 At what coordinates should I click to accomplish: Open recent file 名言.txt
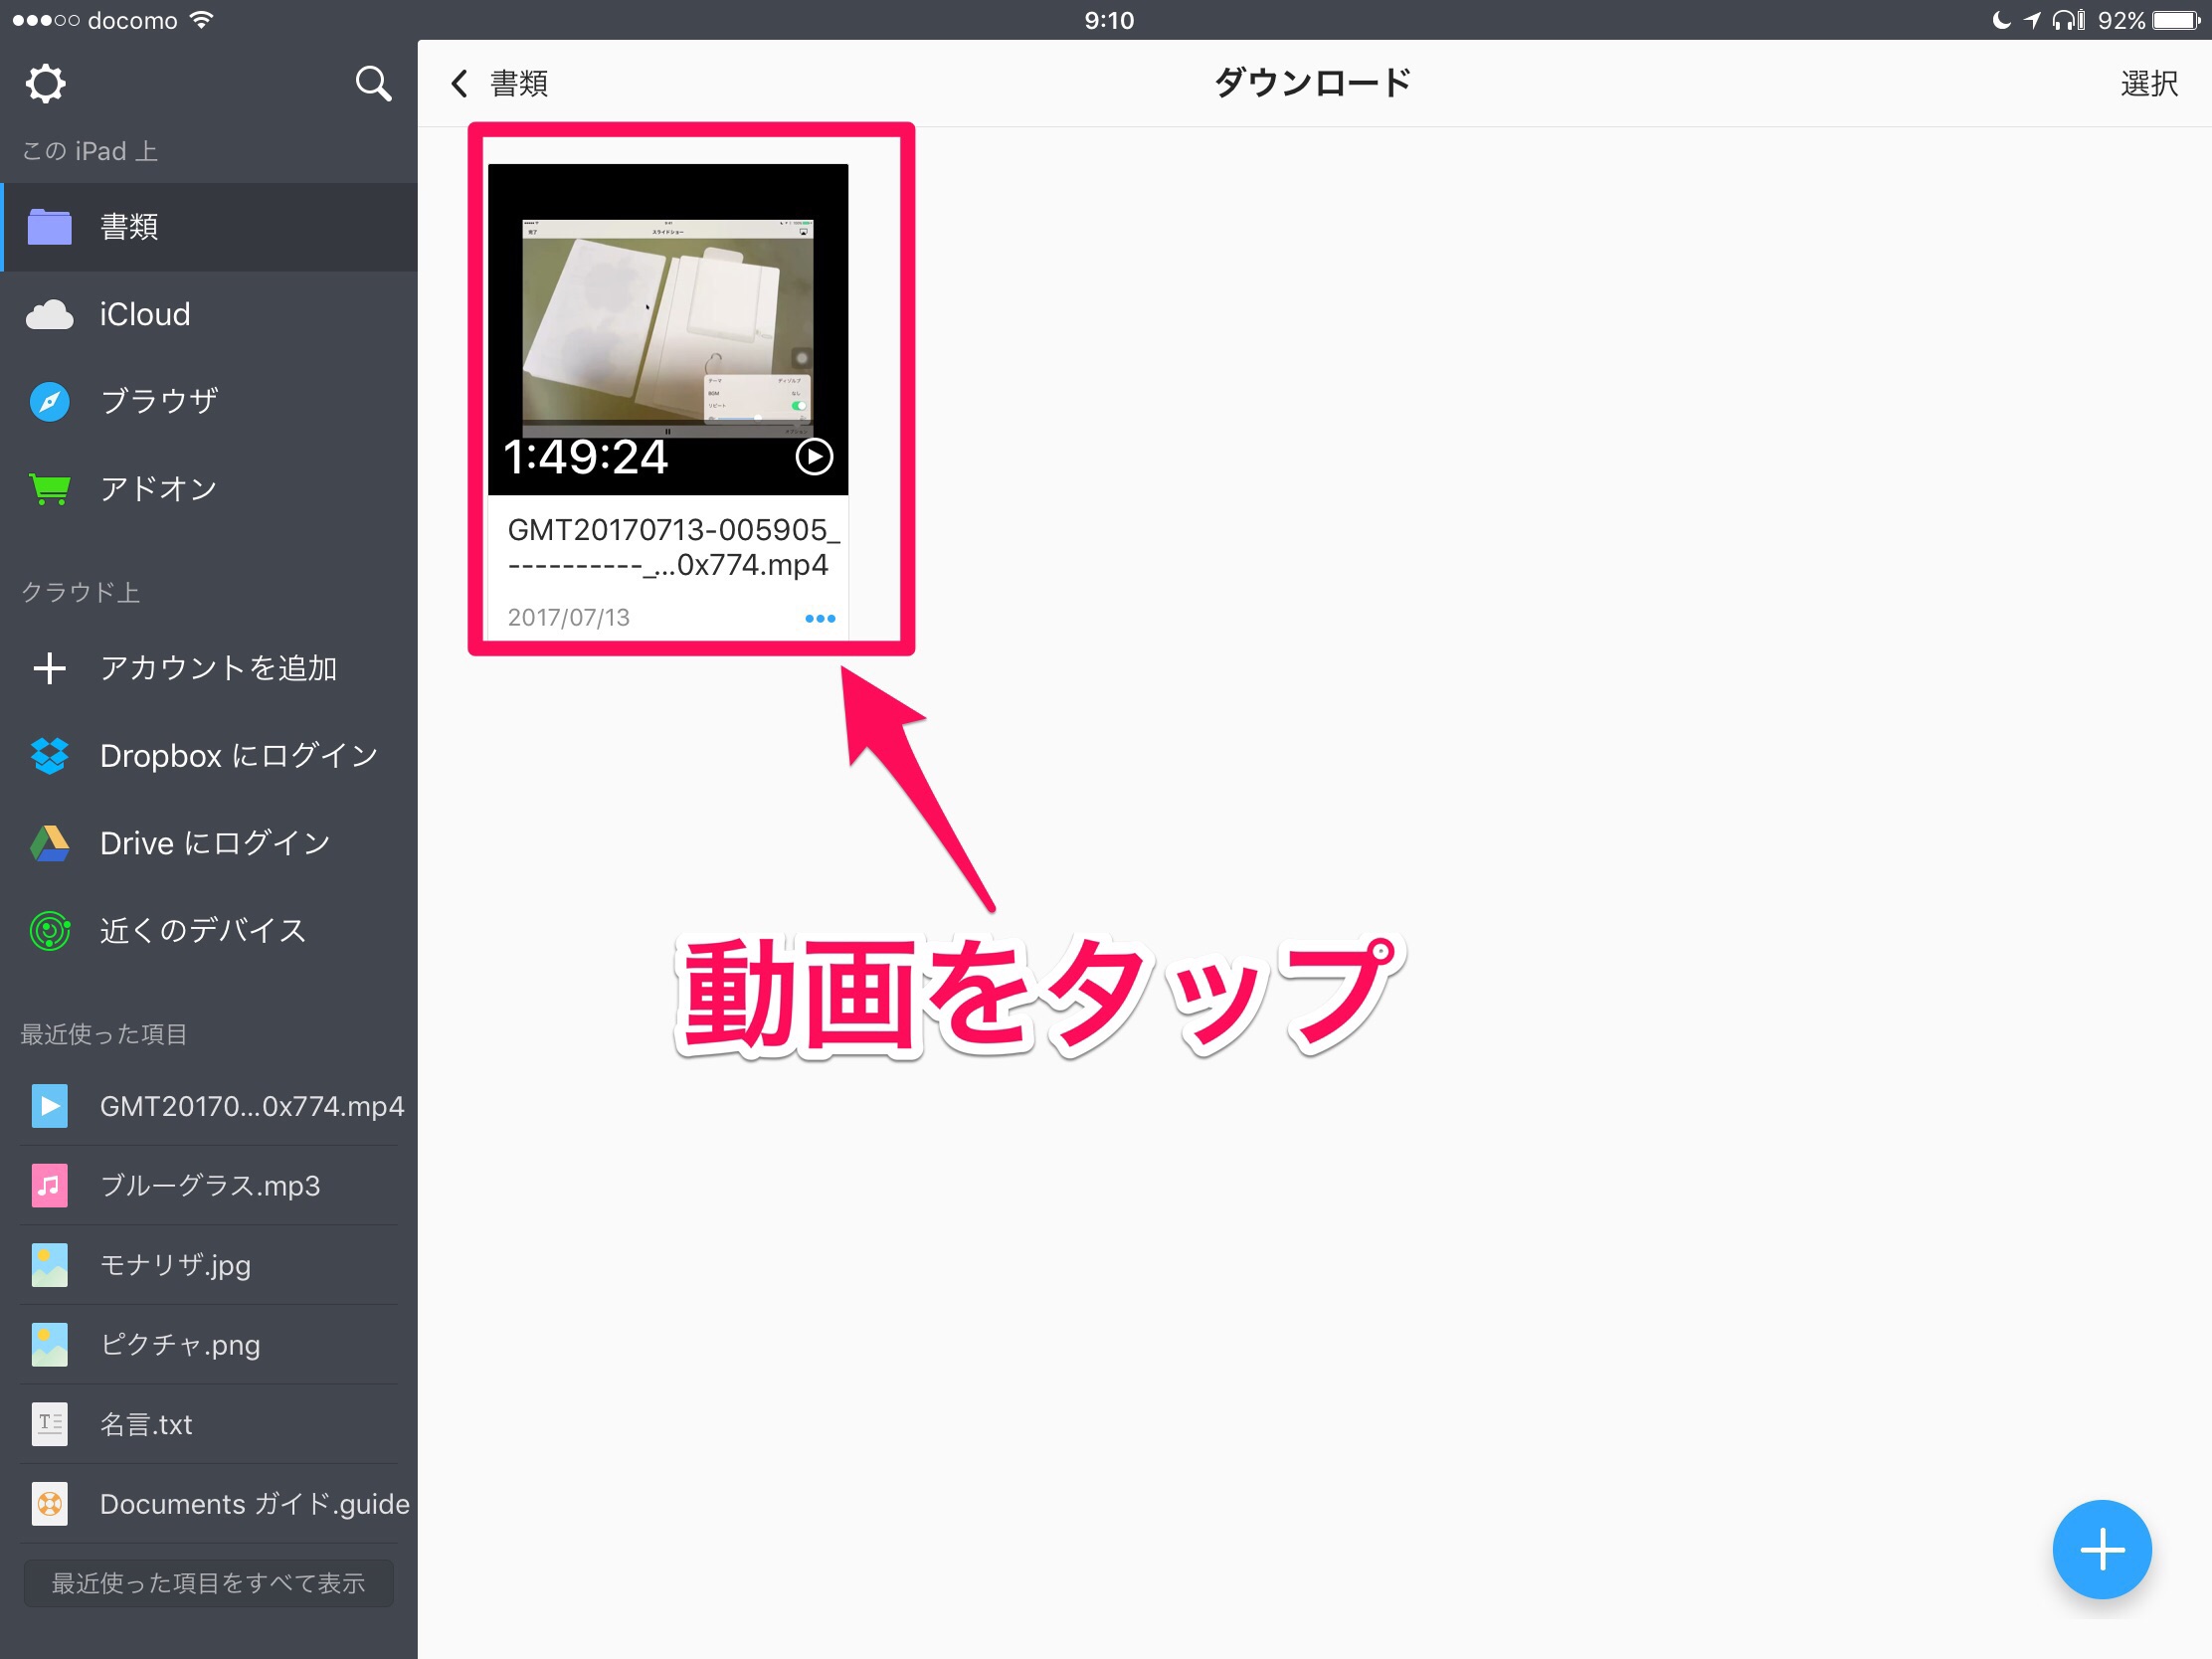tap(146, 1424)
